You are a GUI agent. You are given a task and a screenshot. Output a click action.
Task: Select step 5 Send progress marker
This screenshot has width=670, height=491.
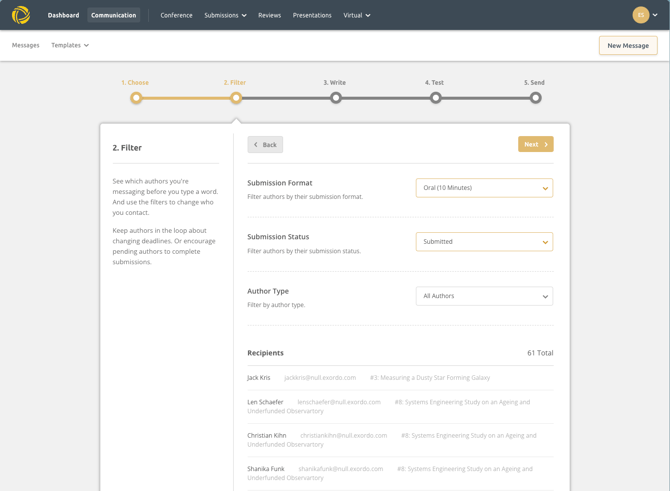[535, 98]
